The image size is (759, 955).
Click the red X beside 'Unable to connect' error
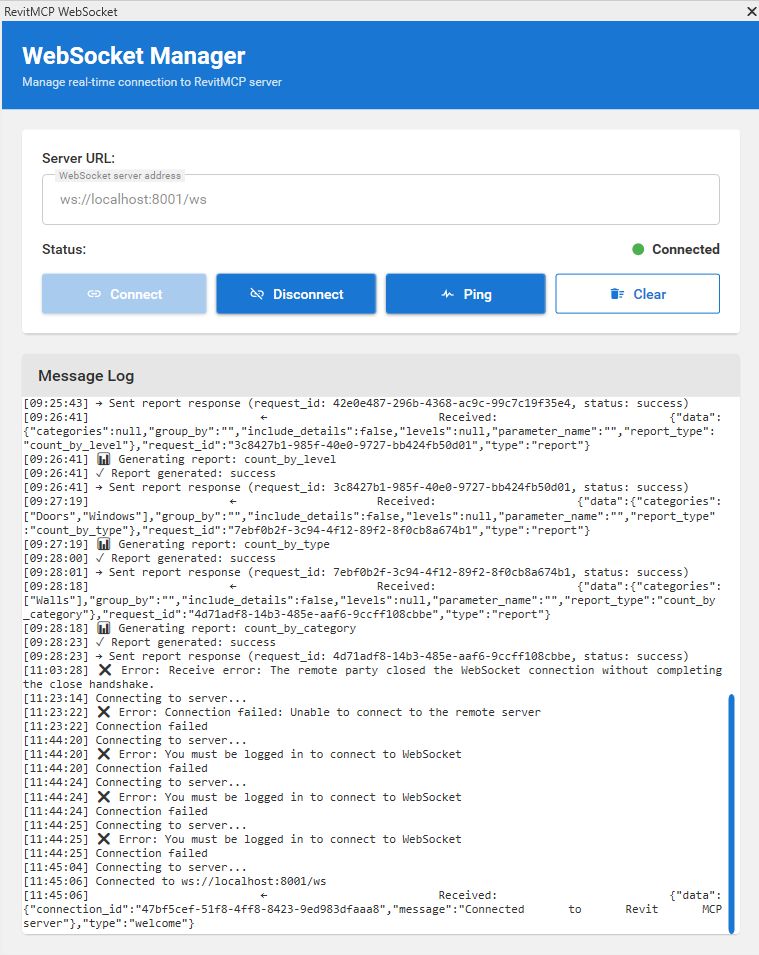tap(104, 712)
